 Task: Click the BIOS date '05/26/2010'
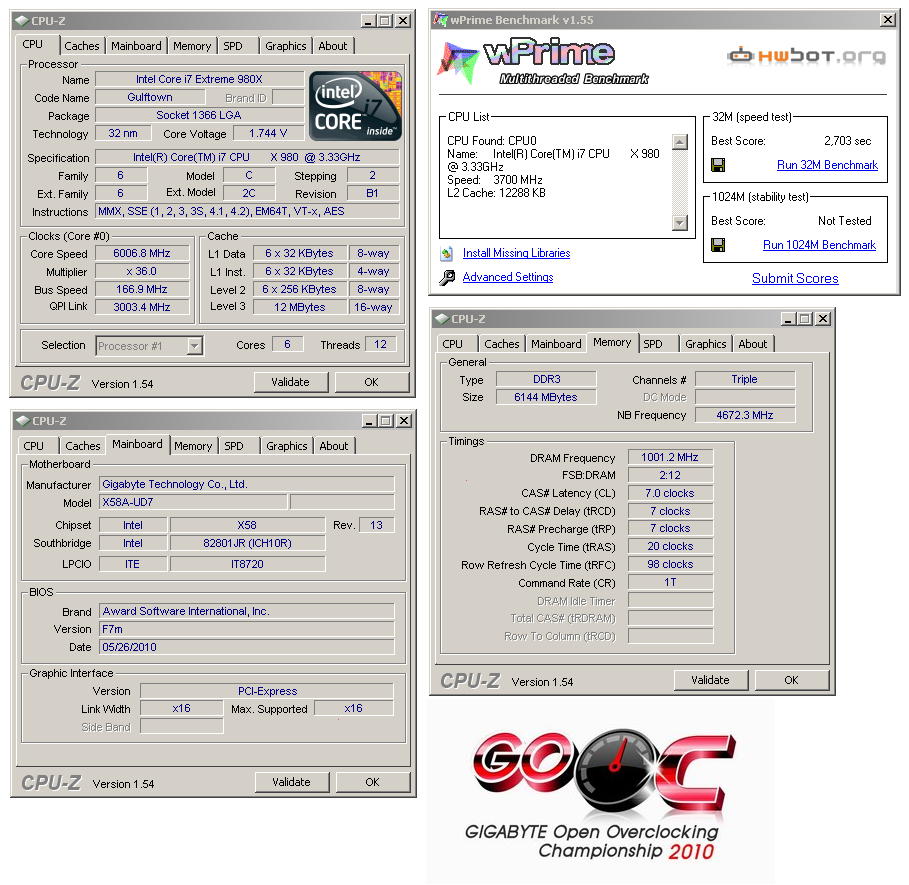pyautogui.click(x=247, y=647)
